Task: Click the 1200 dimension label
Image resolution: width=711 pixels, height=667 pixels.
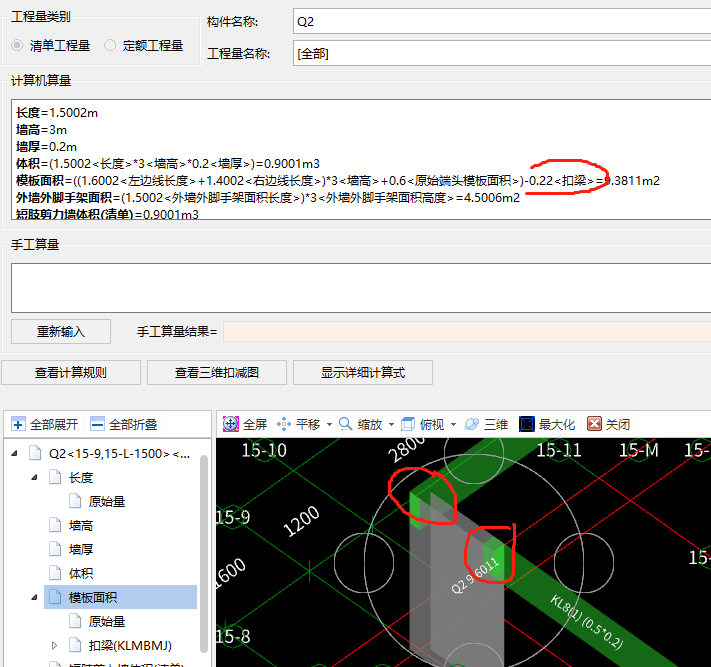Action: pyautogui.click(x=301, y=521)
